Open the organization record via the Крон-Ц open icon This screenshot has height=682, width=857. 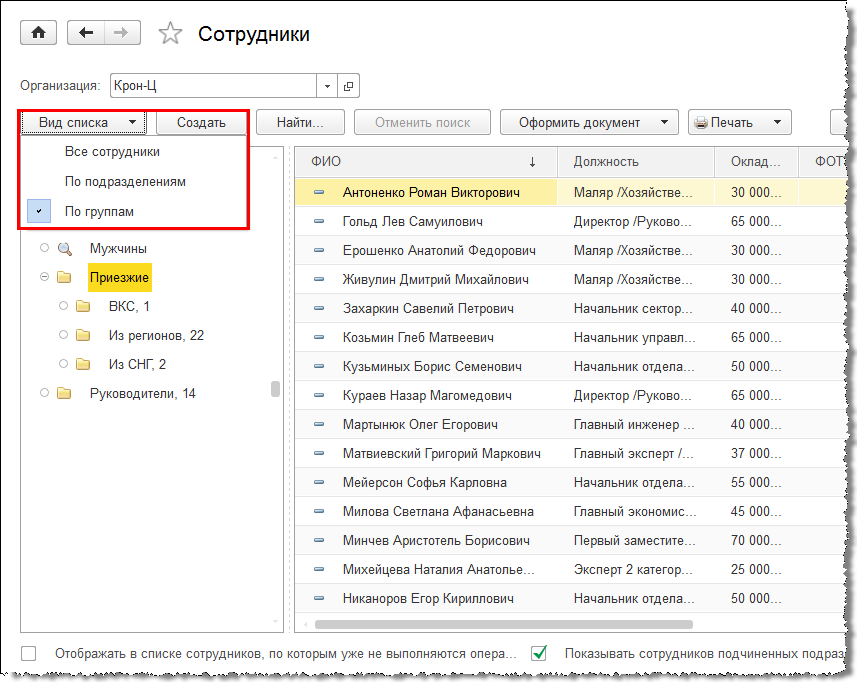348,86
